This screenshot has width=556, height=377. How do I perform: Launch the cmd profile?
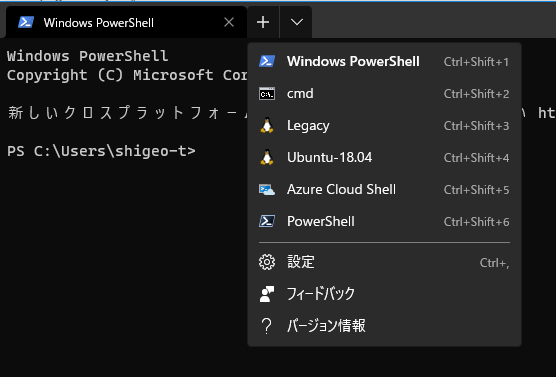384,94
